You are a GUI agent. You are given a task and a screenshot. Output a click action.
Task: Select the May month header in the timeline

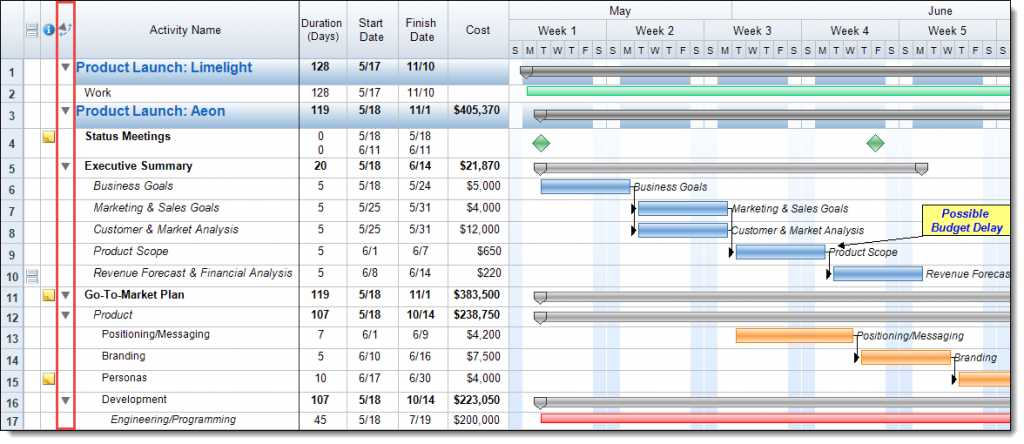point(619,11)
